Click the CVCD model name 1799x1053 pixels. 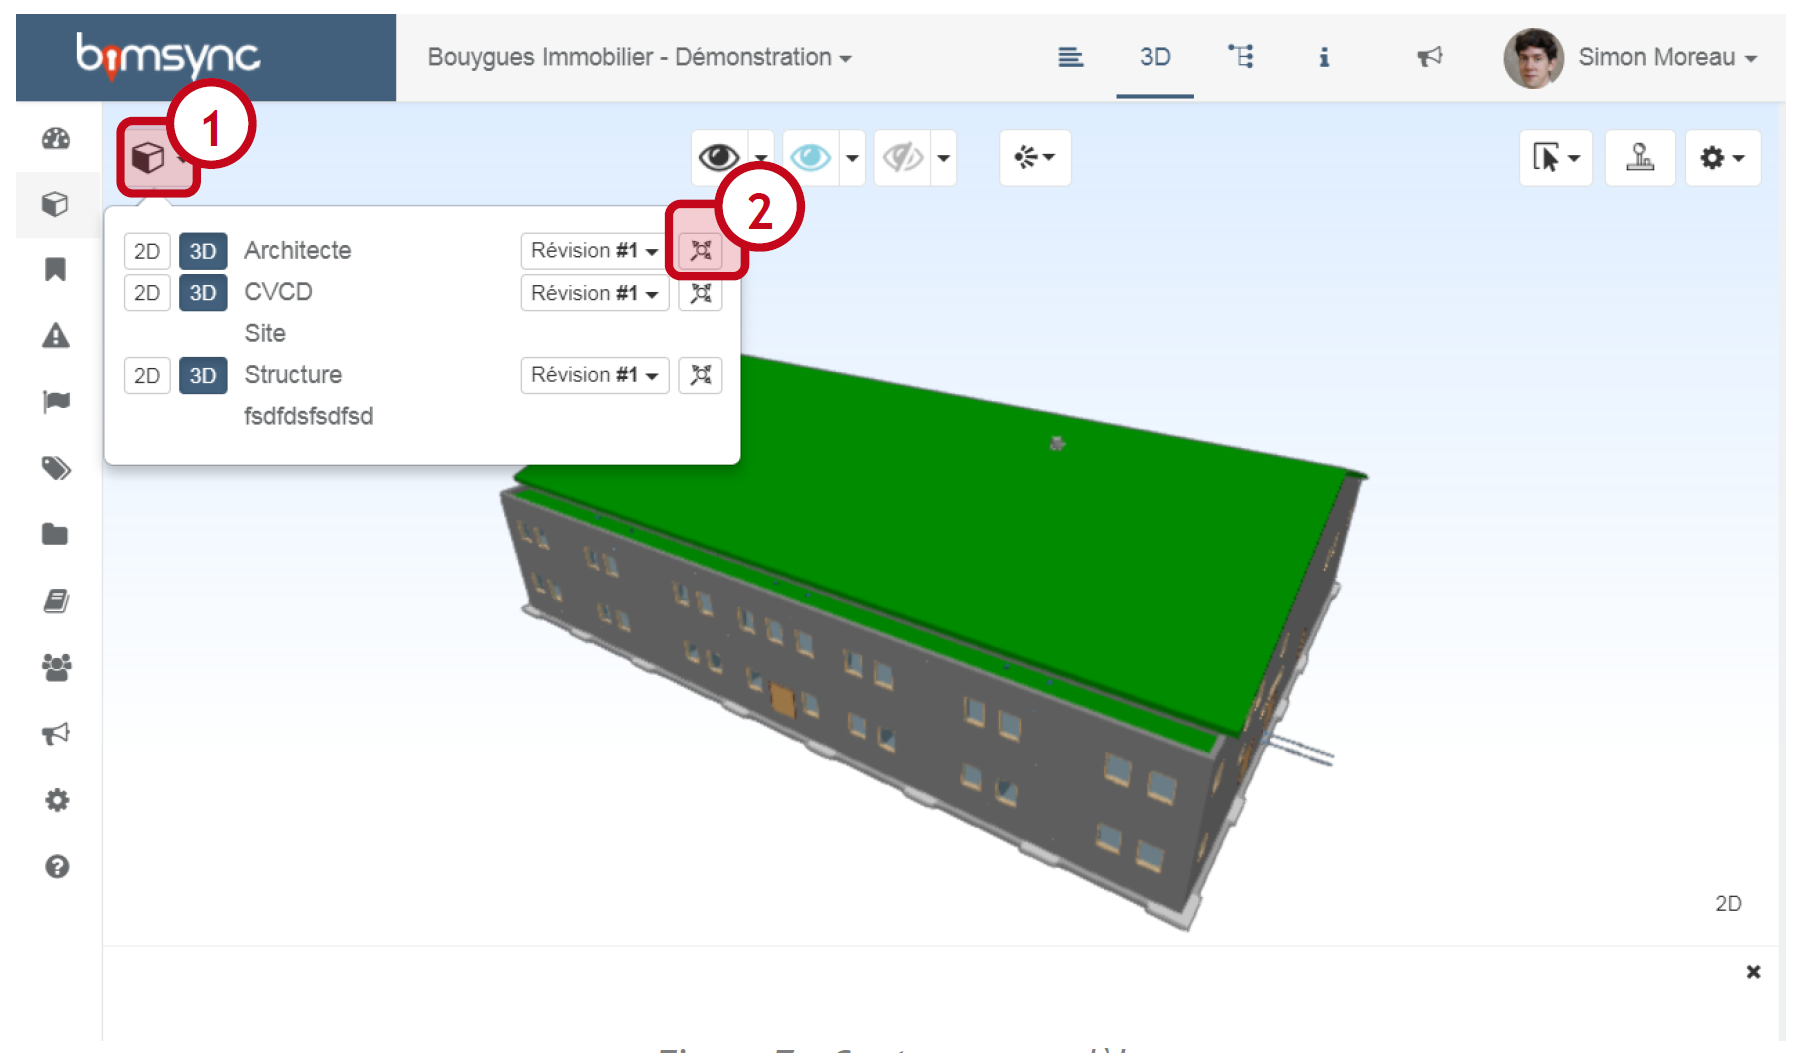pyautogui.click(x=279, y=292)
